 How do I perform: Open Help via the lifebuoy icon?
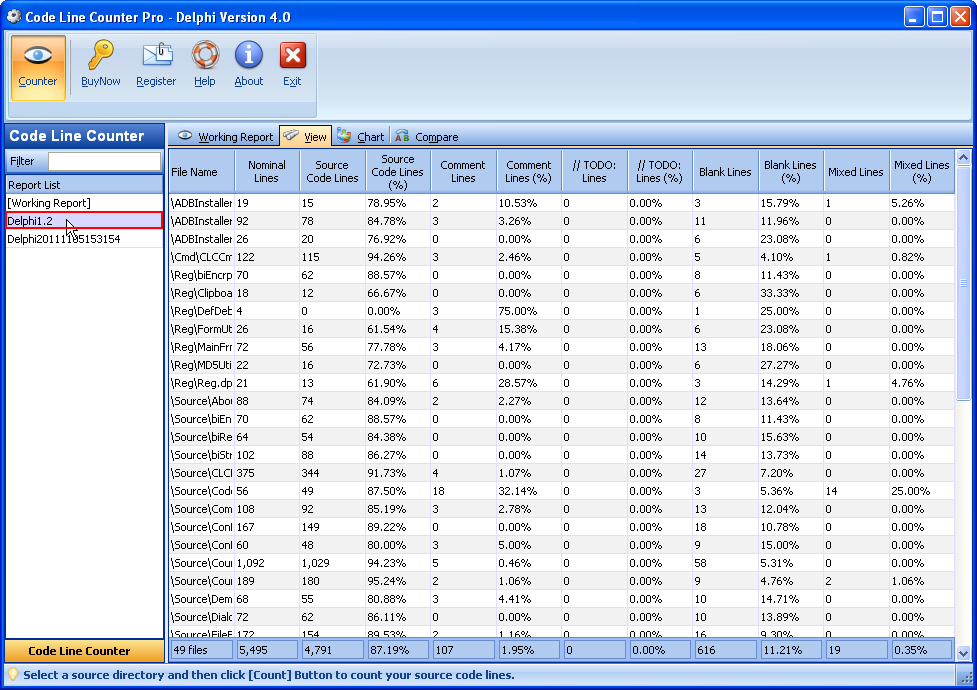click(x=205, y=57)
